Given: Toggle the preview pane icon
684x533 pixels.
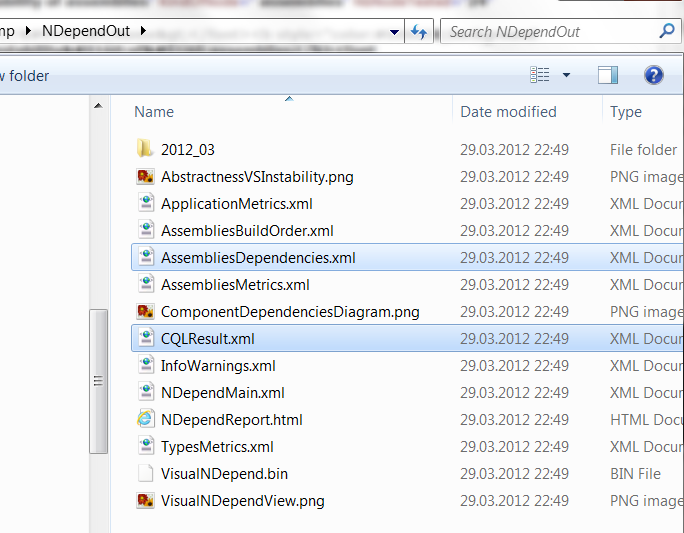Looking at the screenshot, I should click(608, 75).
